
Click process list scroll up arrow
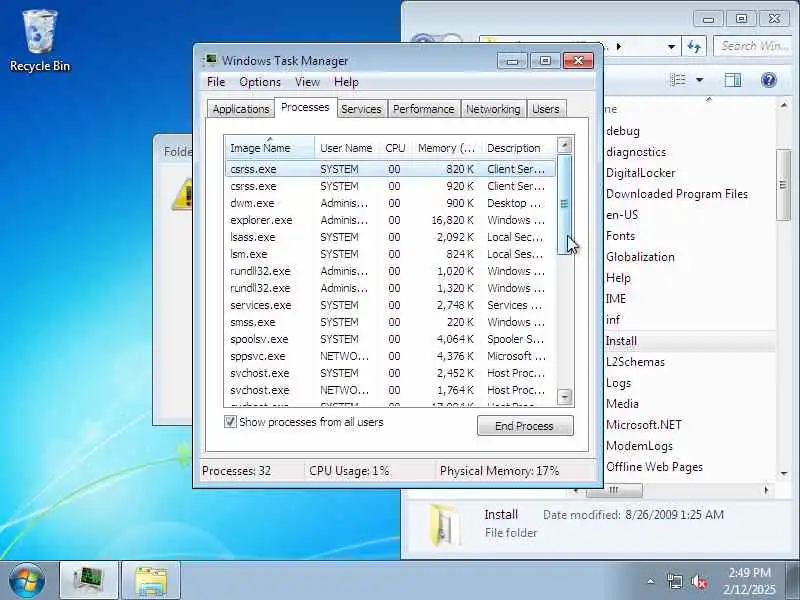point(564,145)
